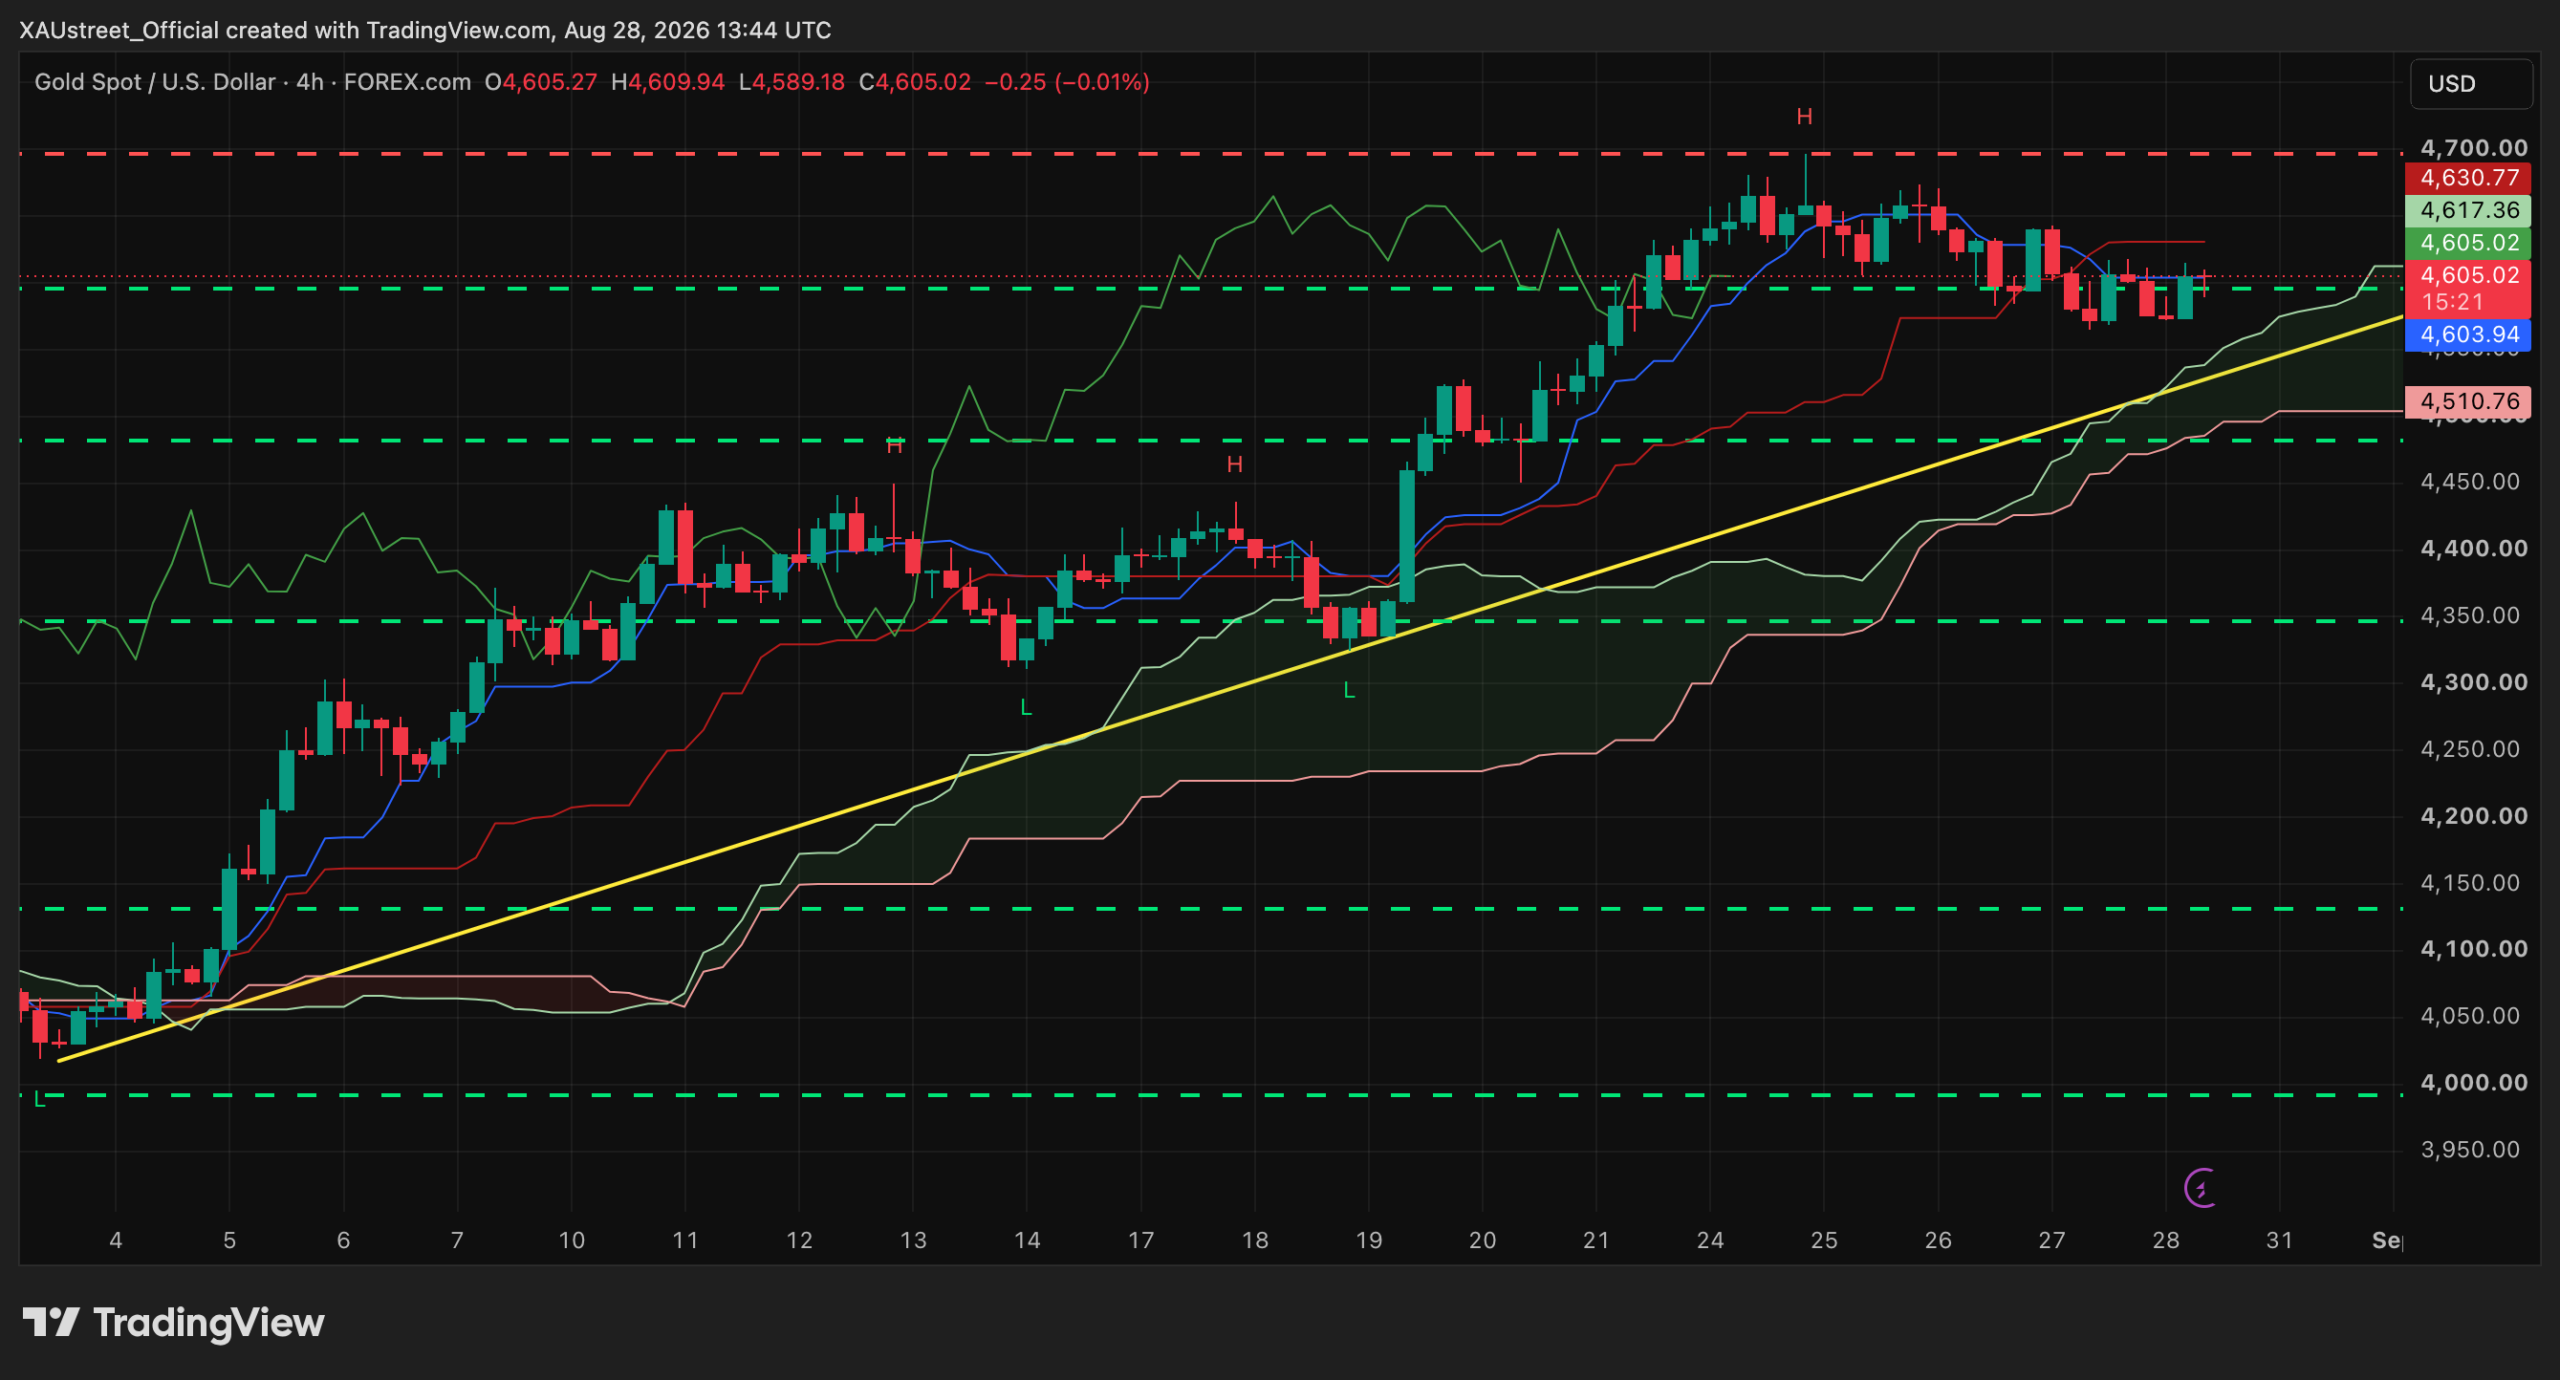2560x1380 pixels.
Task: Click the 4,300.00 price axis label
Action: coord(2474,682)
